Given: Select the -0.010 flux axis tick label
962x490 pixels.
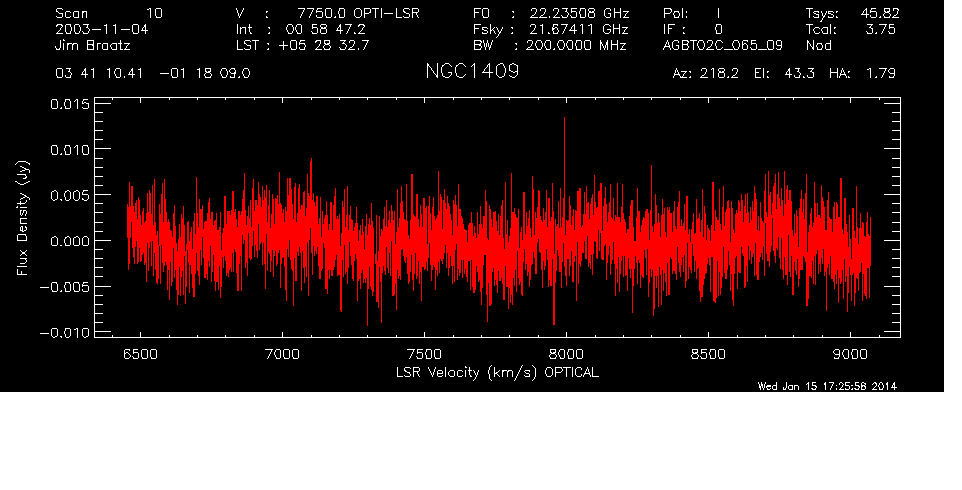Looking at the screenshot, I should [x=62, y=332].
